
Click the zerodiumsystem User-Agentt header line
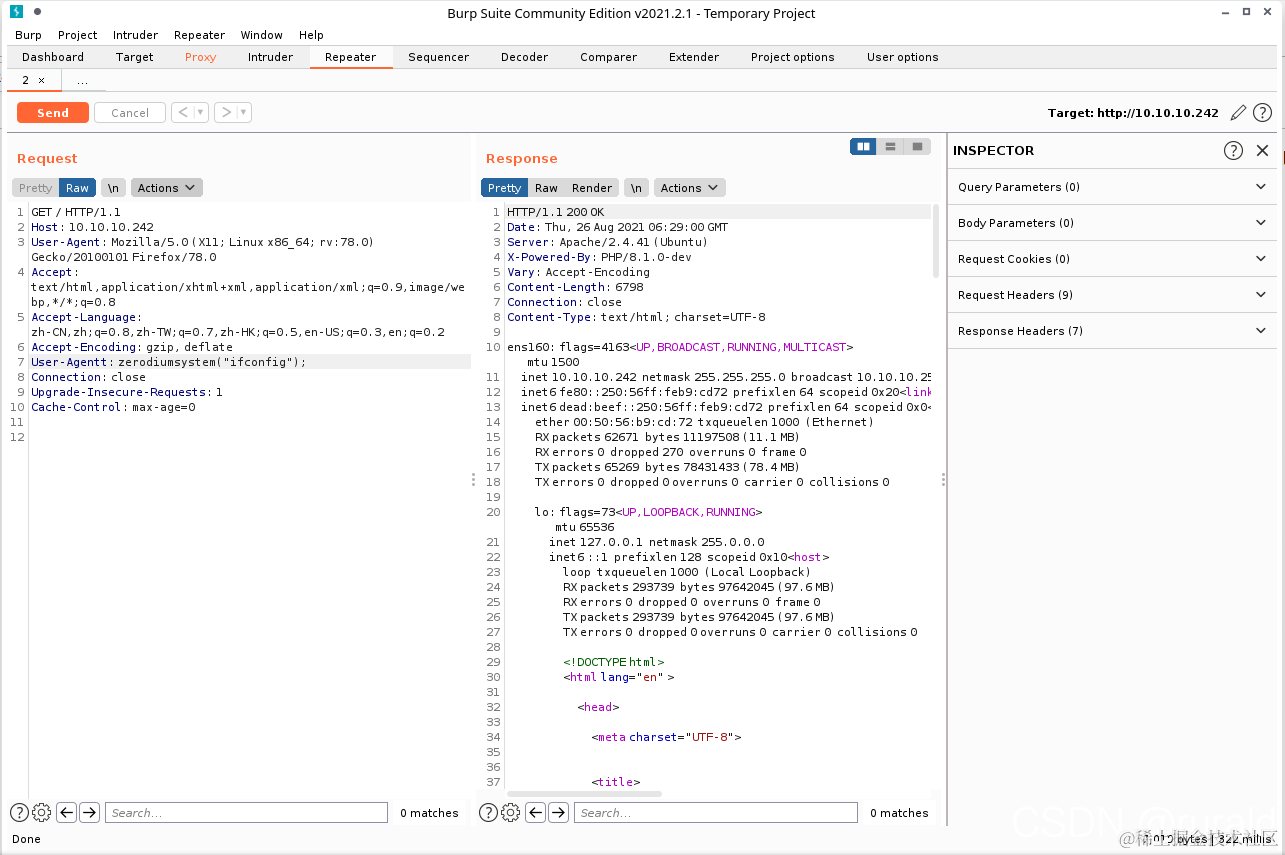tap(250, 362)
